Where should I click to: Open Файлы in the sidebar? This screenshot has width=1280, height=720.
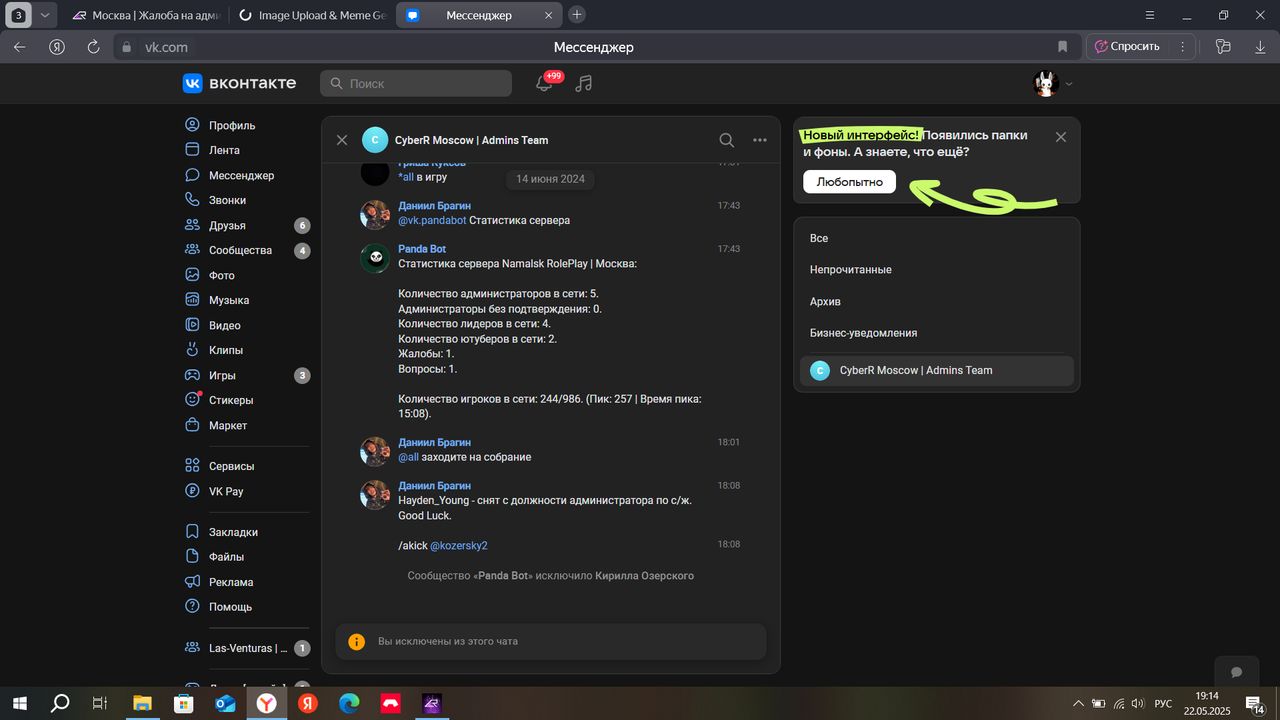click(x=226, y=557)
